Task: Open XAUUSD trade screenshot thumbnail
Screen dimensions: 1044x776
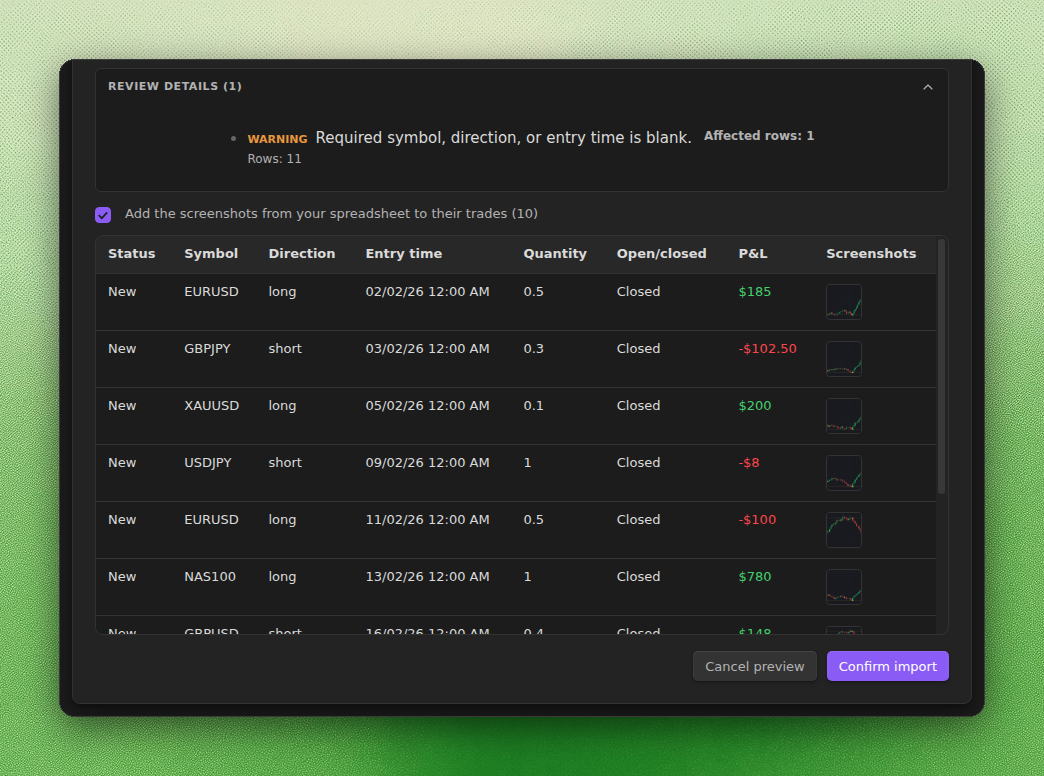Action: (x=844, y=416)
